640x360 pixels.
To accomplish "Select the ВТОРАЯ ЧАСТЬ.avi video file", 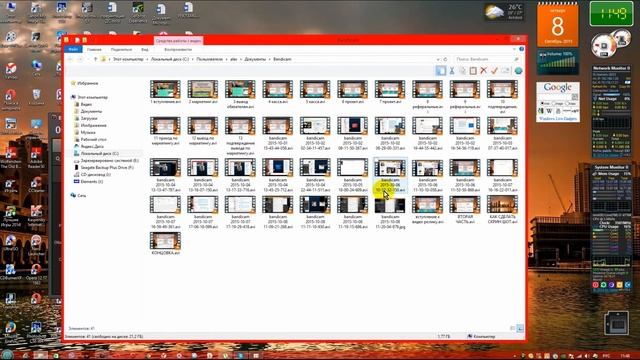I will pyautogui.click(x=465, y=210).
